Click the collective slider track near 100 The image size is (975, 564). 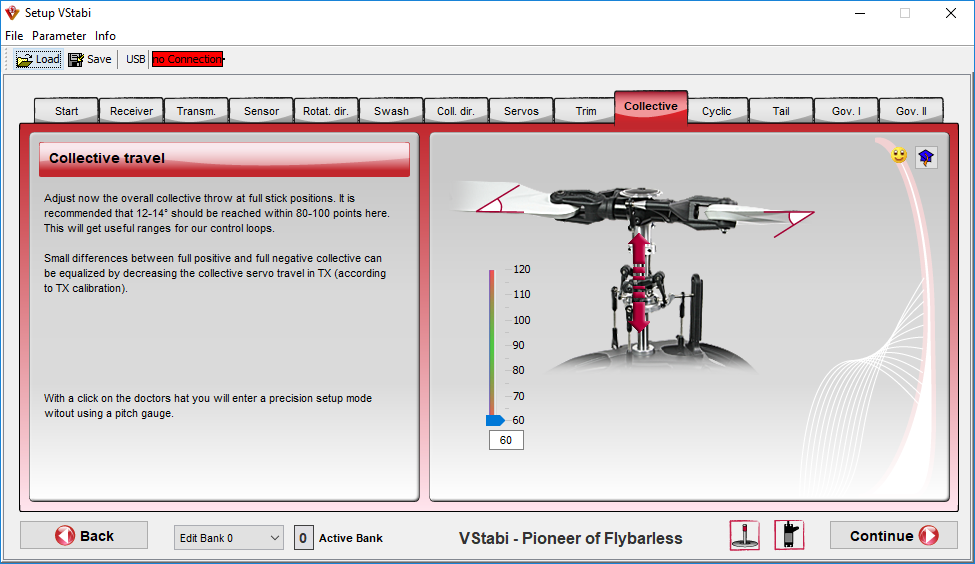click(492, 320)
